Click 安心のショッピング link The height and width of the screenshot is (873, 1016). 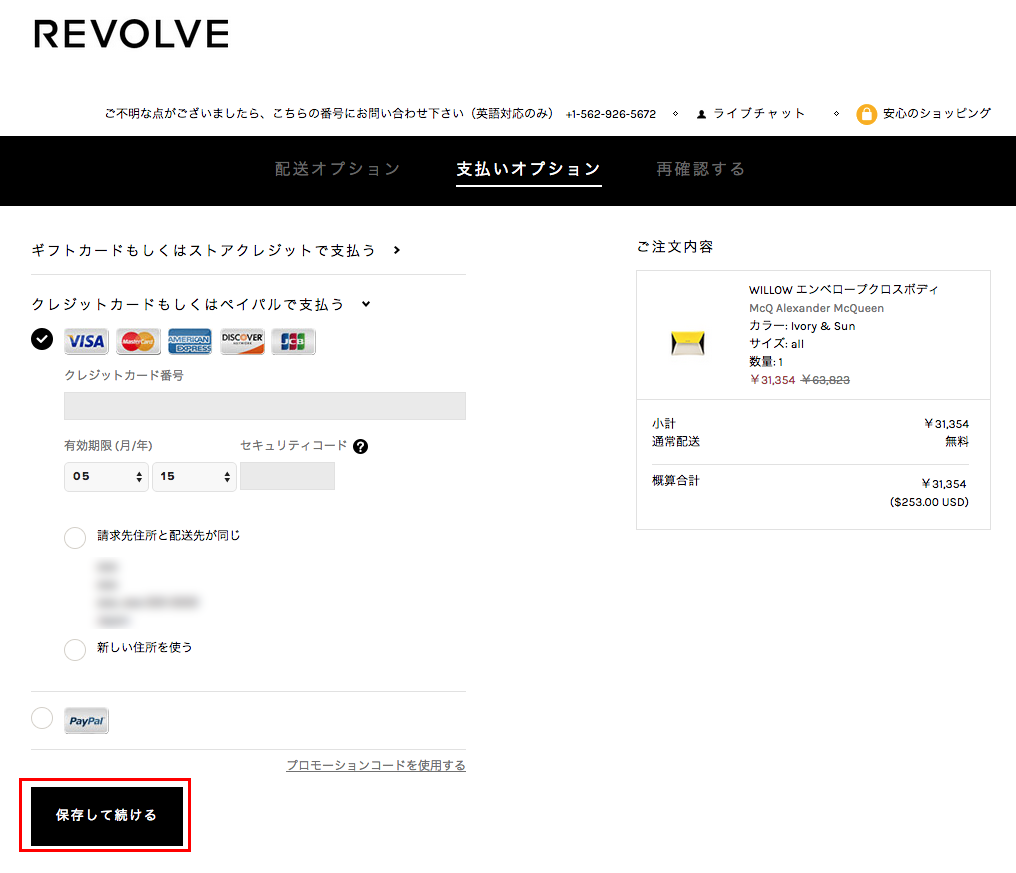coord(936,113)
